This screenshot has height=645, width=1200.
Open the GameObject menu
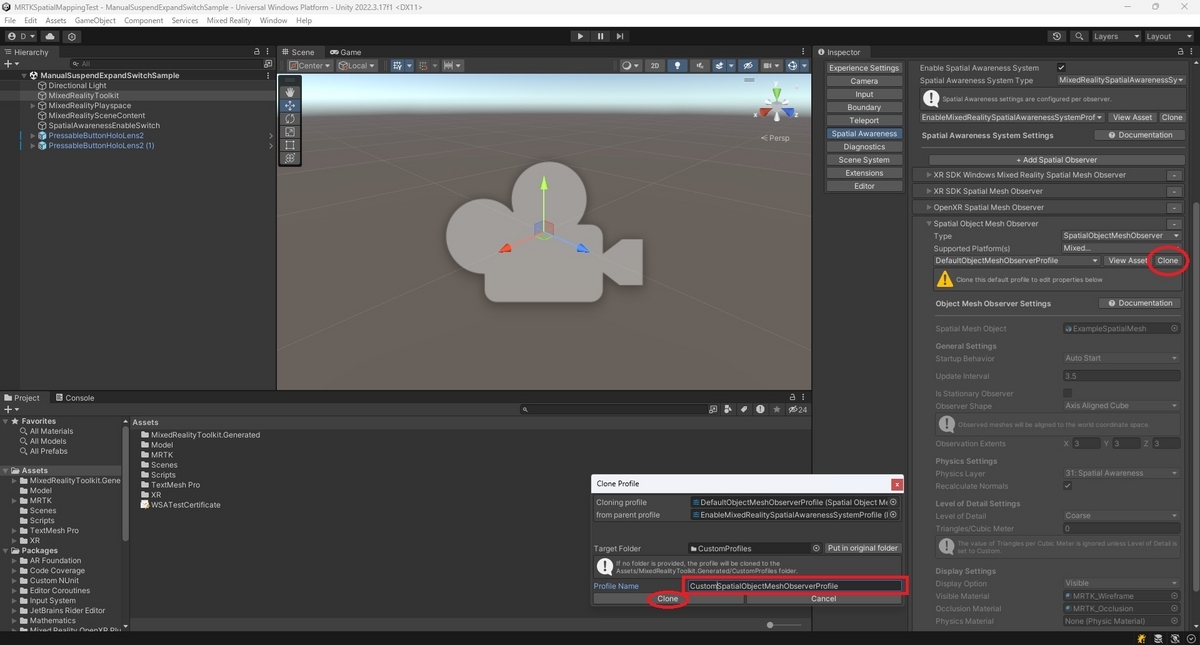95,20
